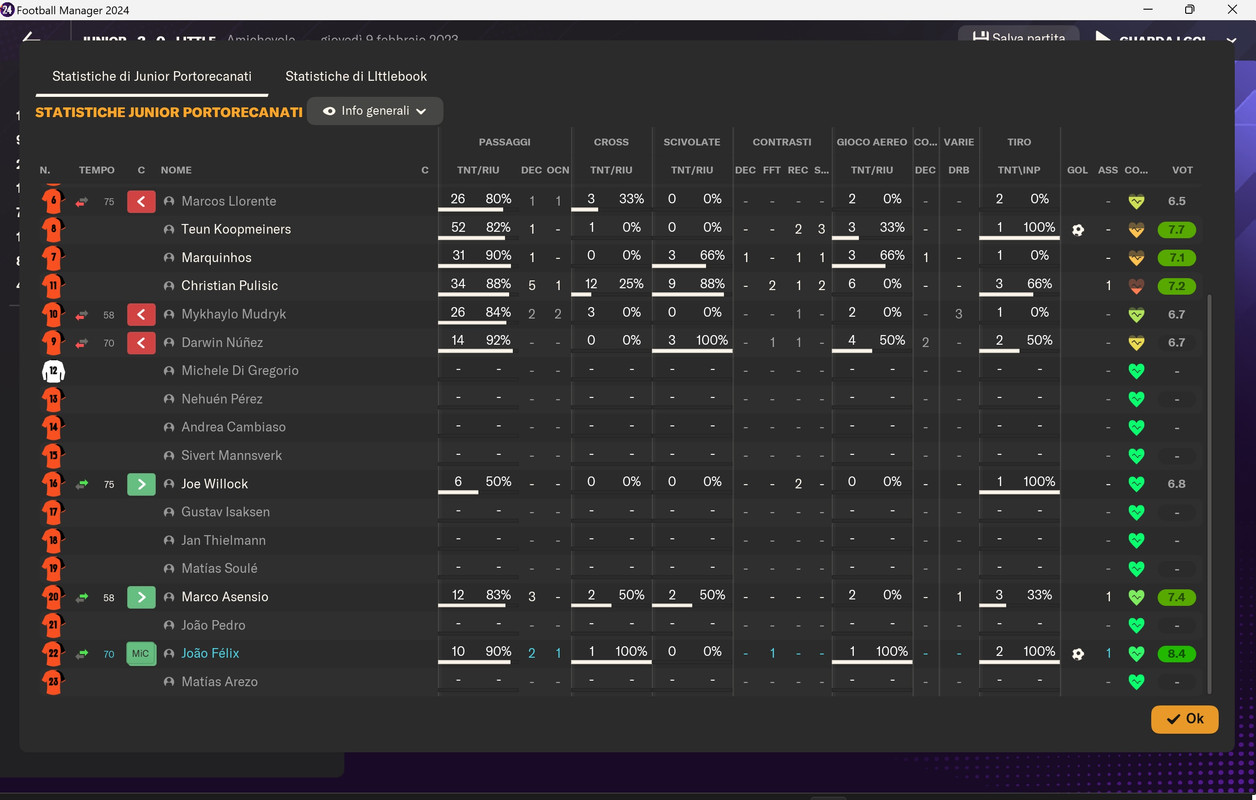Open Christian Pulisic player name

click(229, 286)
